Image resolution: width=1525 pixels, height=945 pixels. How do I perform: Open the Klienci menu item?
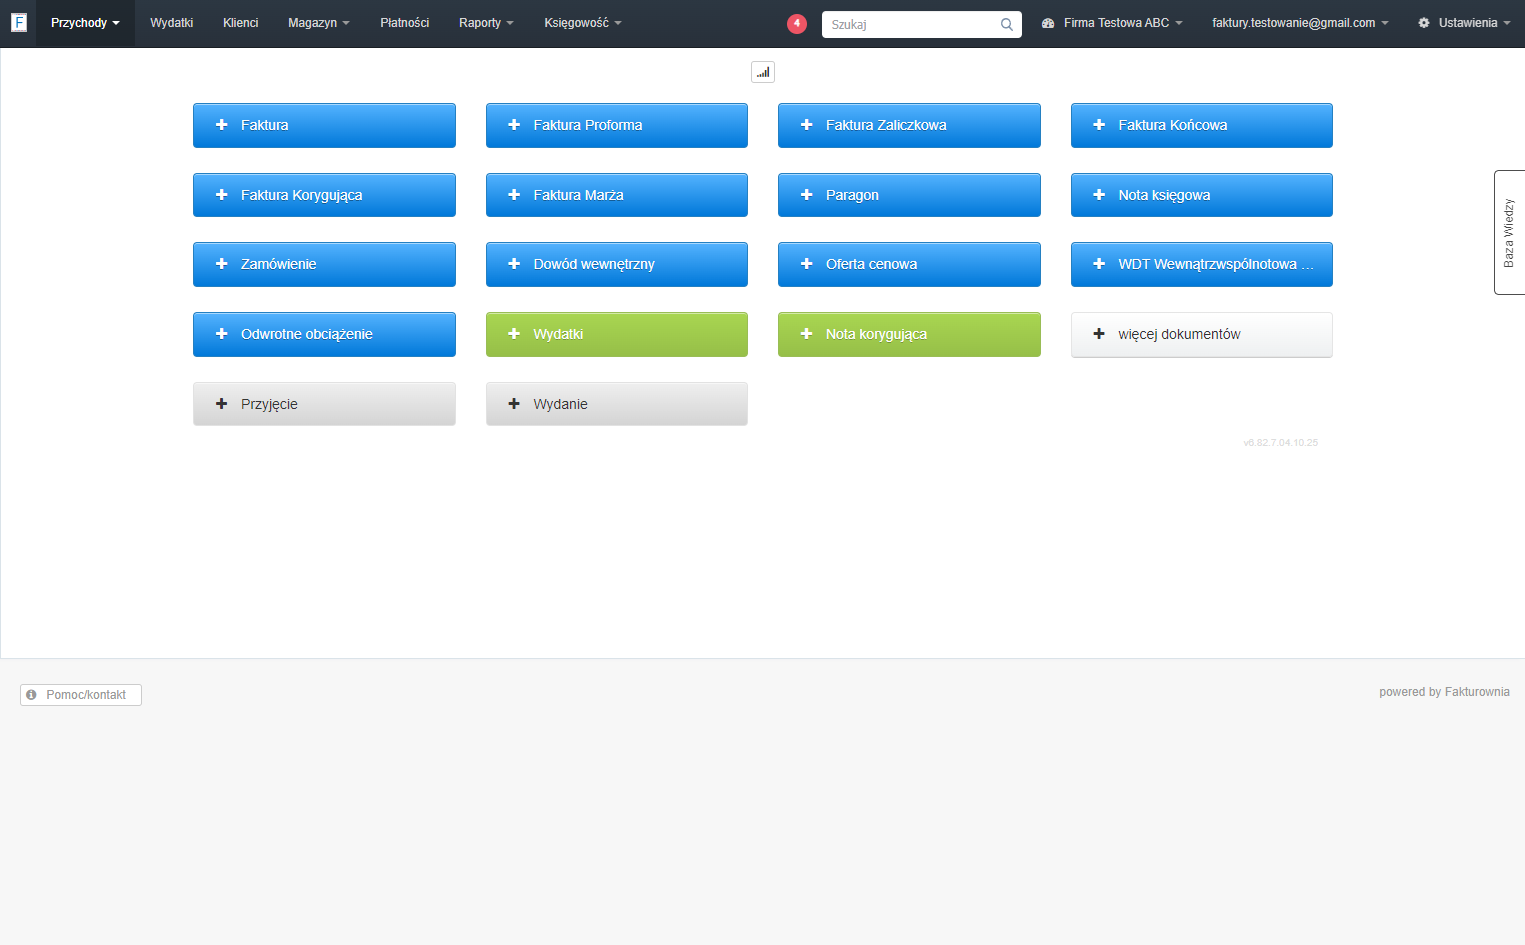[x=241, y=23]
